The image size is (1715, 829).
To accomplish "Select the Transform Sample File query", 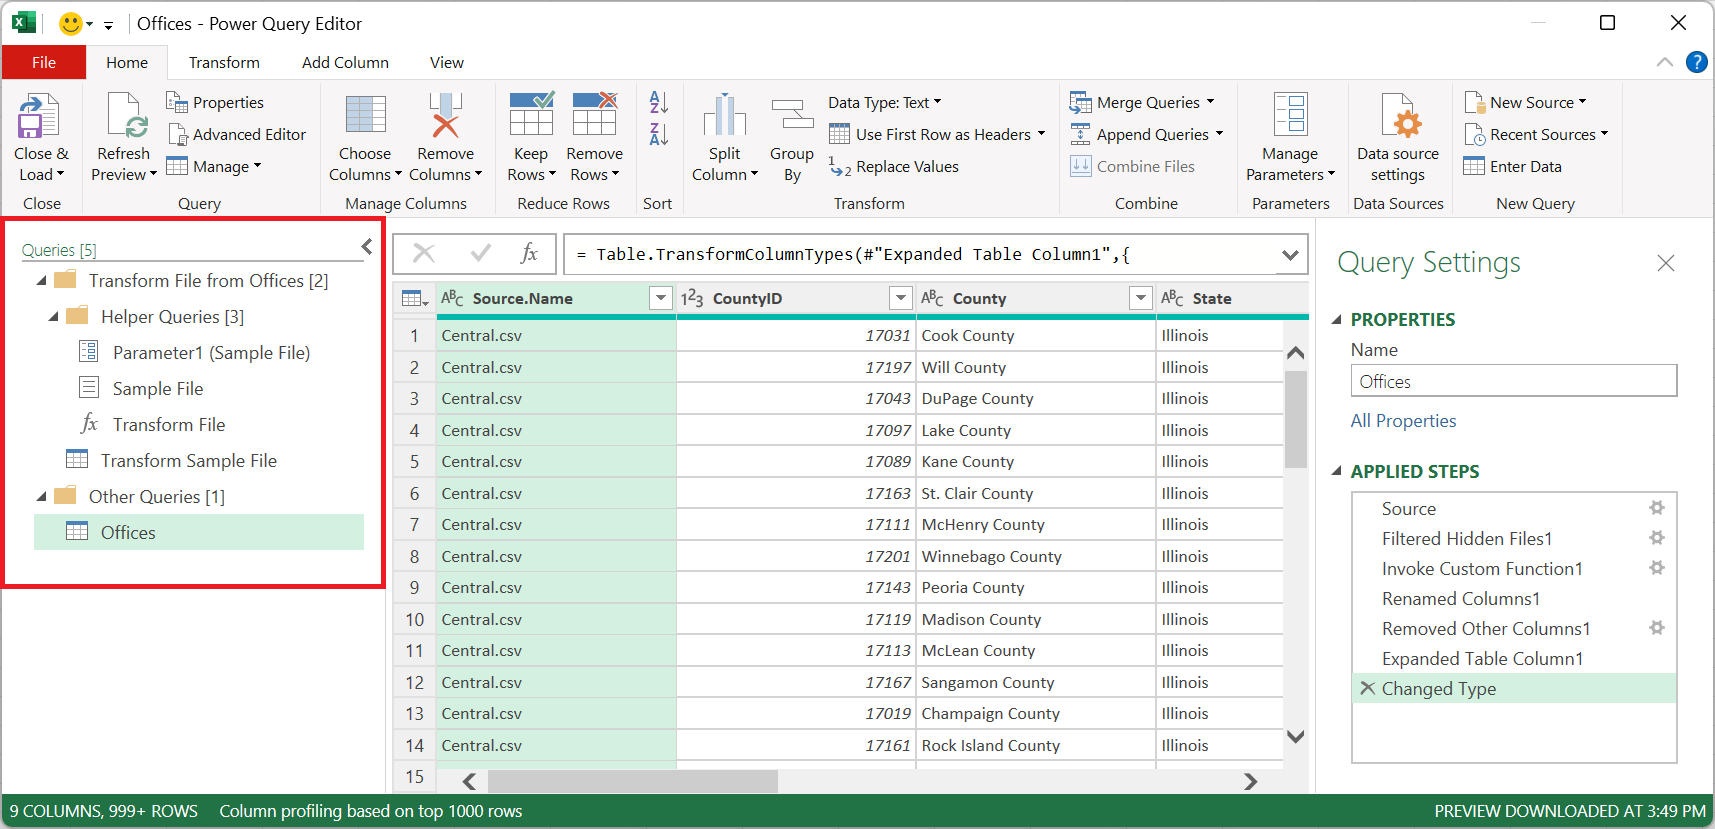I will [189, 460].
